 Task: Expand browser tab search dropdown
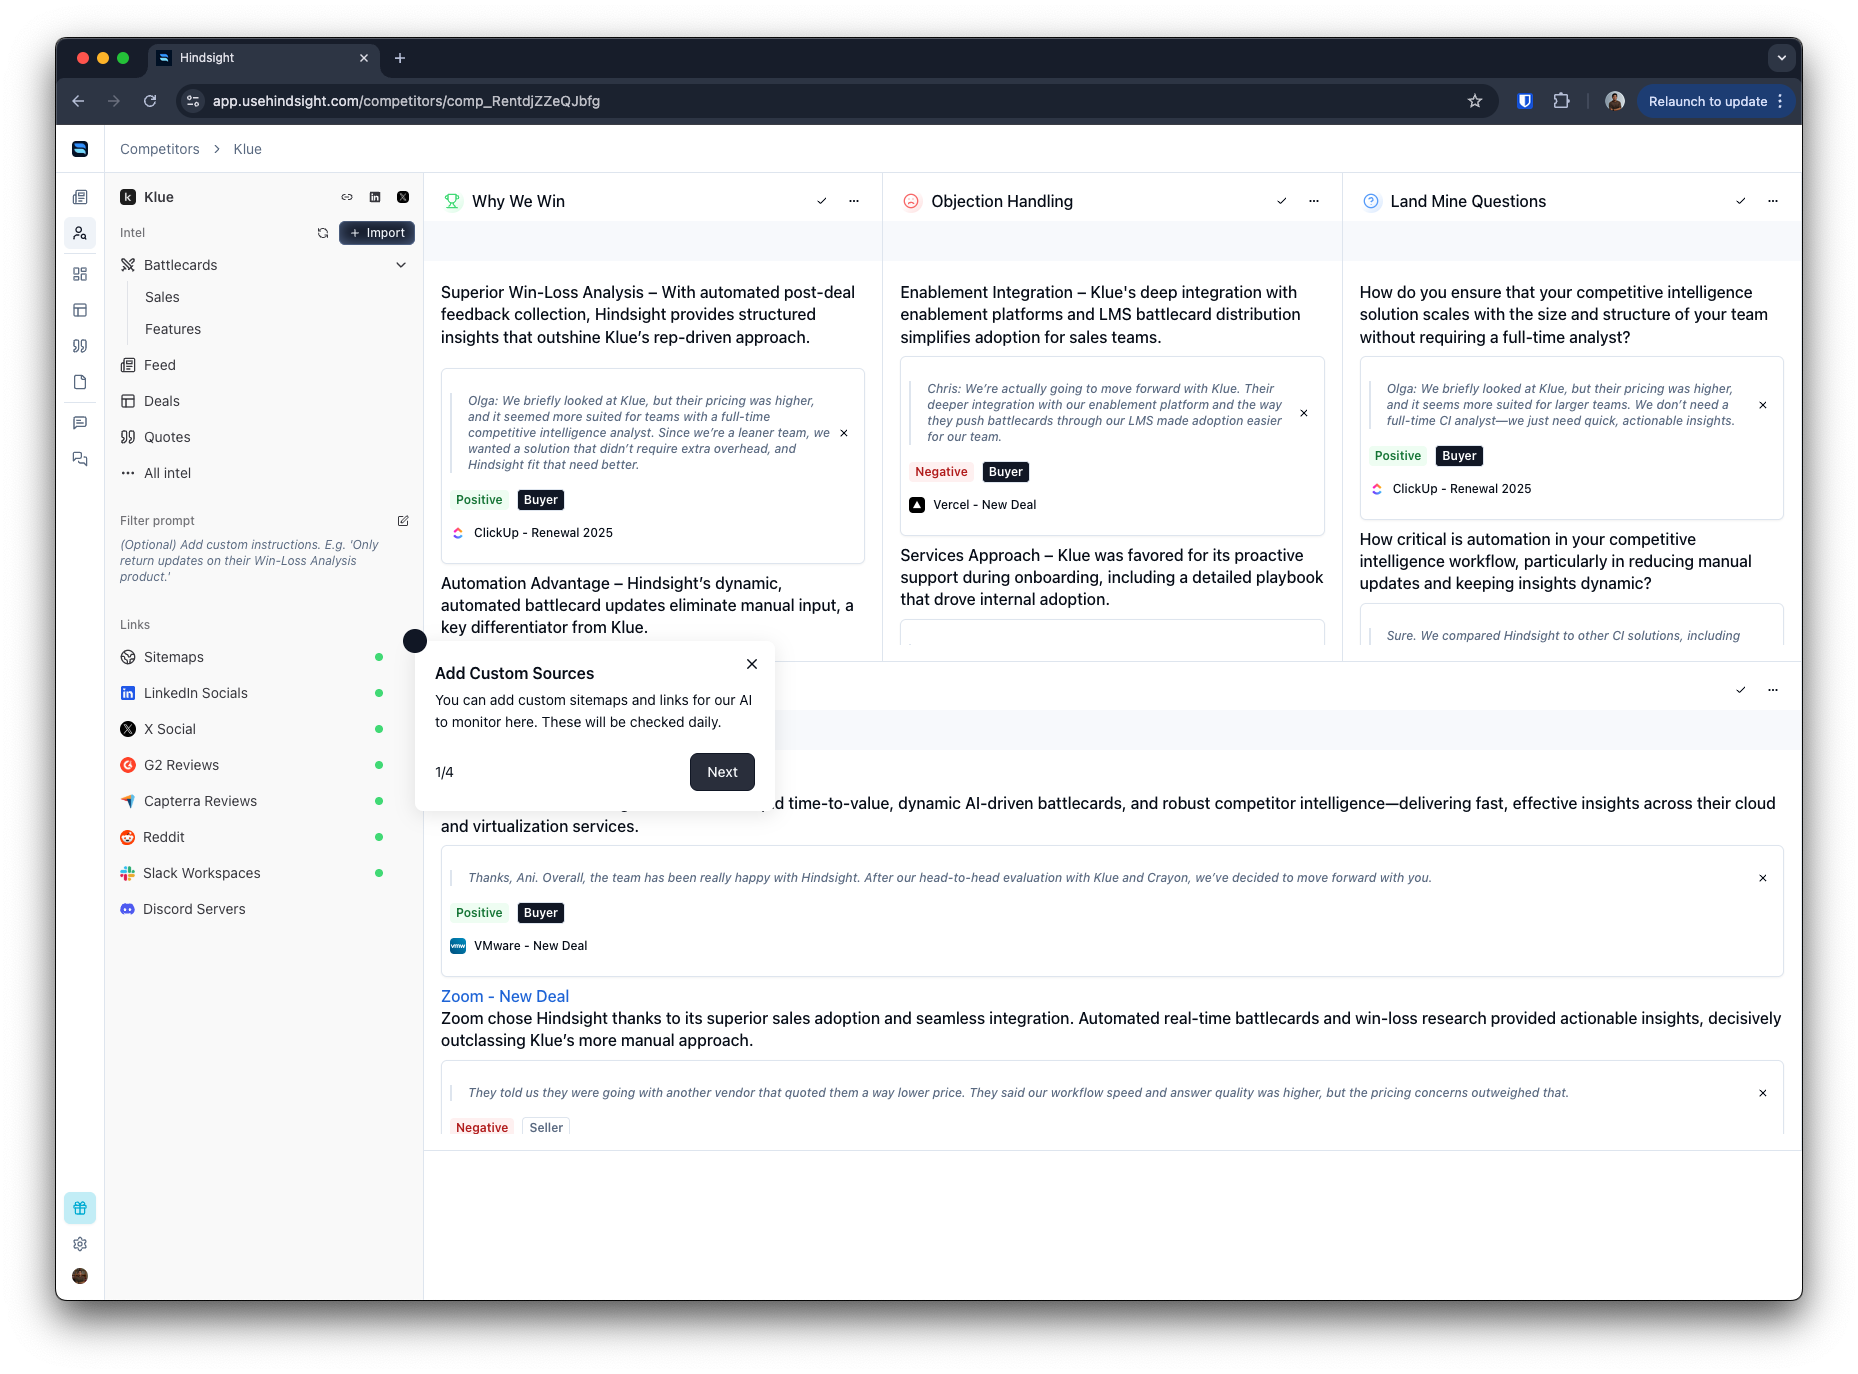tap(1781, 58)
